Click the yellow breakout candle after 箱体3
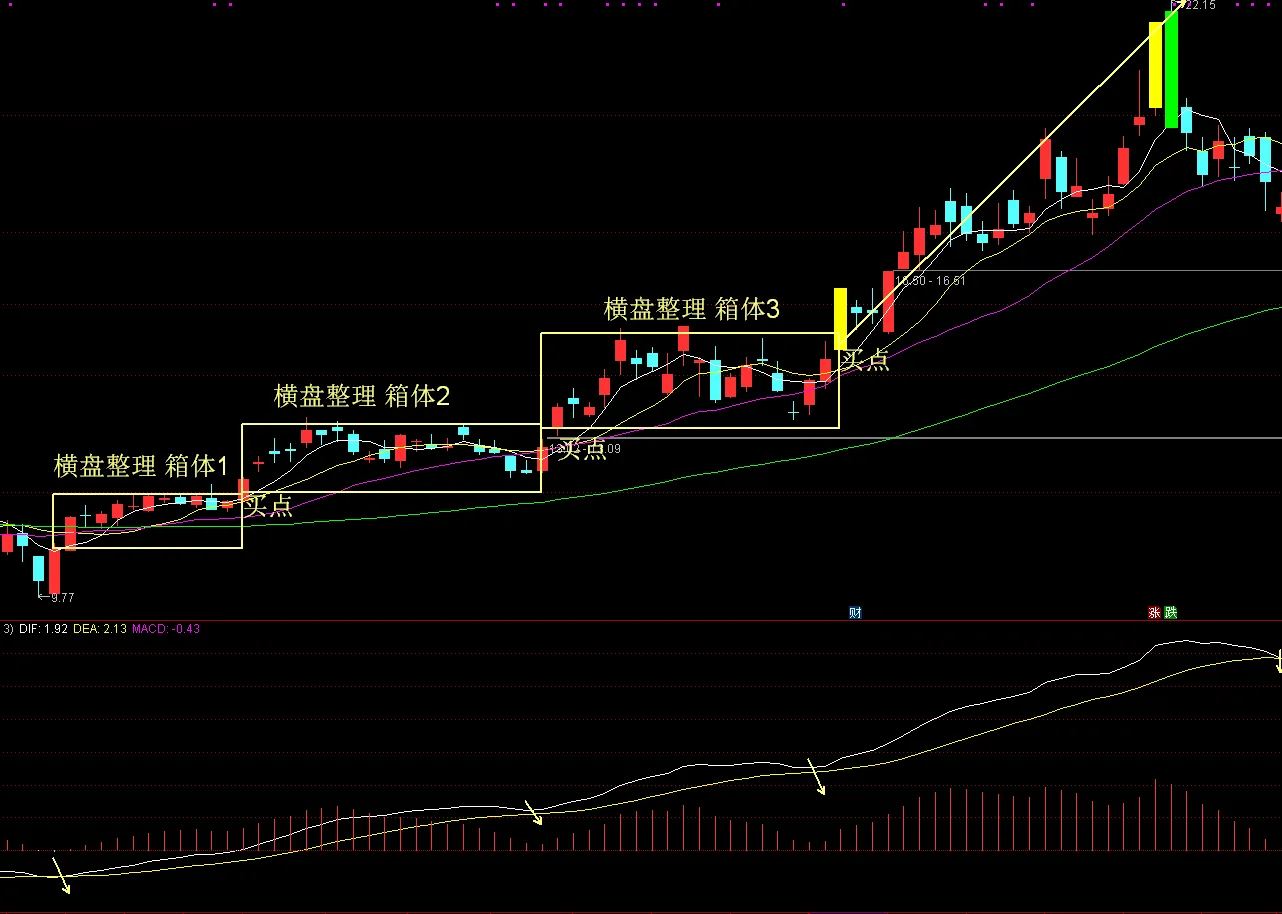The width and height of the screenshot is (1282, 914). point(840,318)
